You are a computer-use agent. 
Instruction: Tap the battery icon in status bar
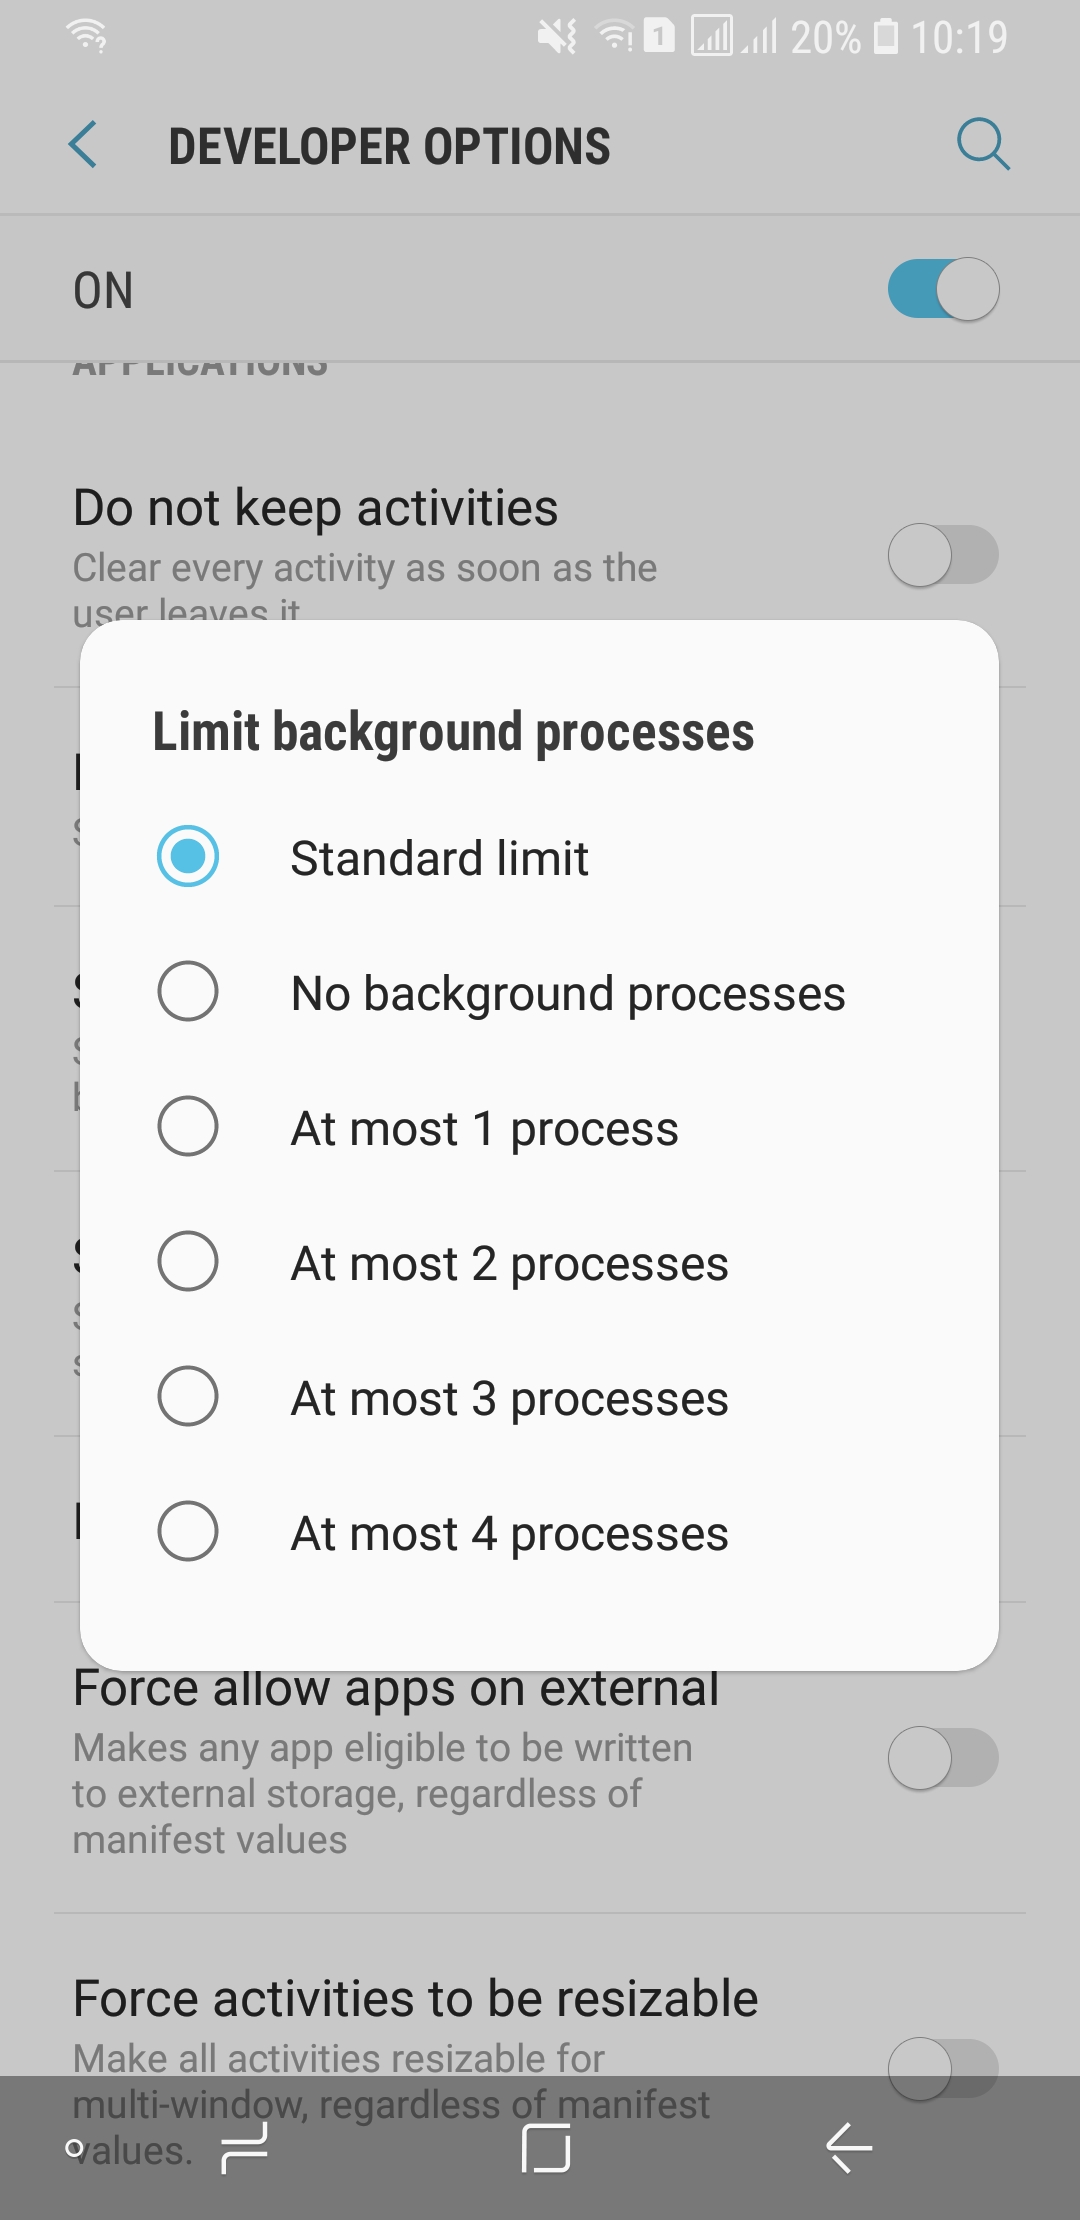[x=884, y=36]
